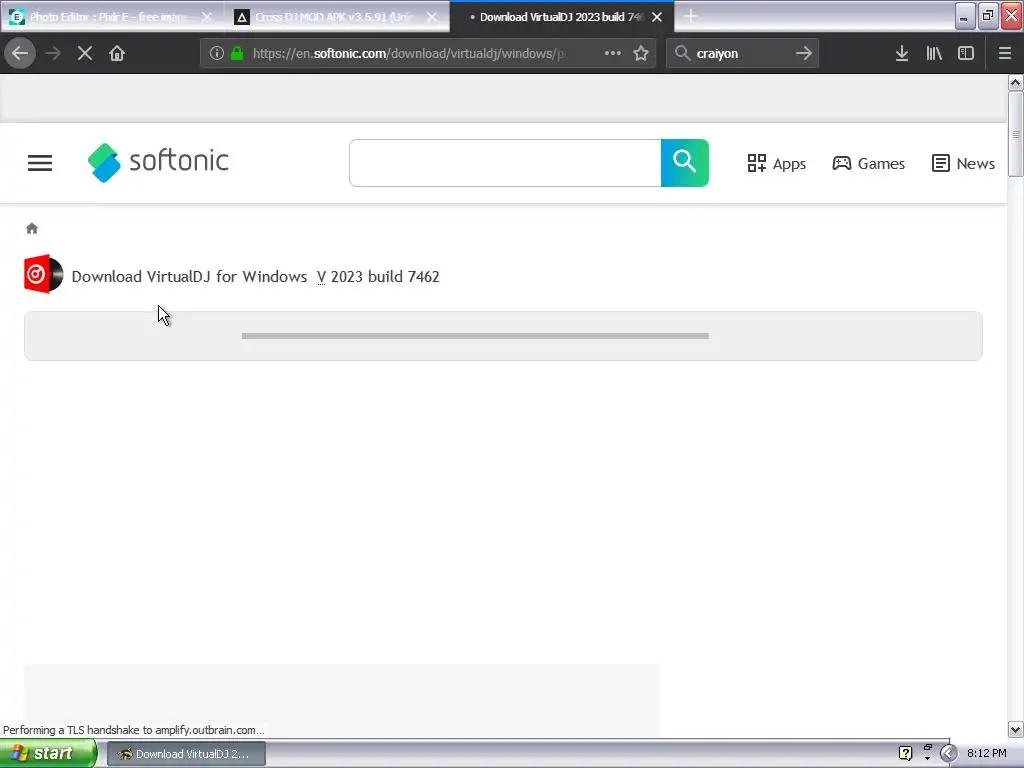Click the Download VirtualDJ for Windows heading

[189, 276]
